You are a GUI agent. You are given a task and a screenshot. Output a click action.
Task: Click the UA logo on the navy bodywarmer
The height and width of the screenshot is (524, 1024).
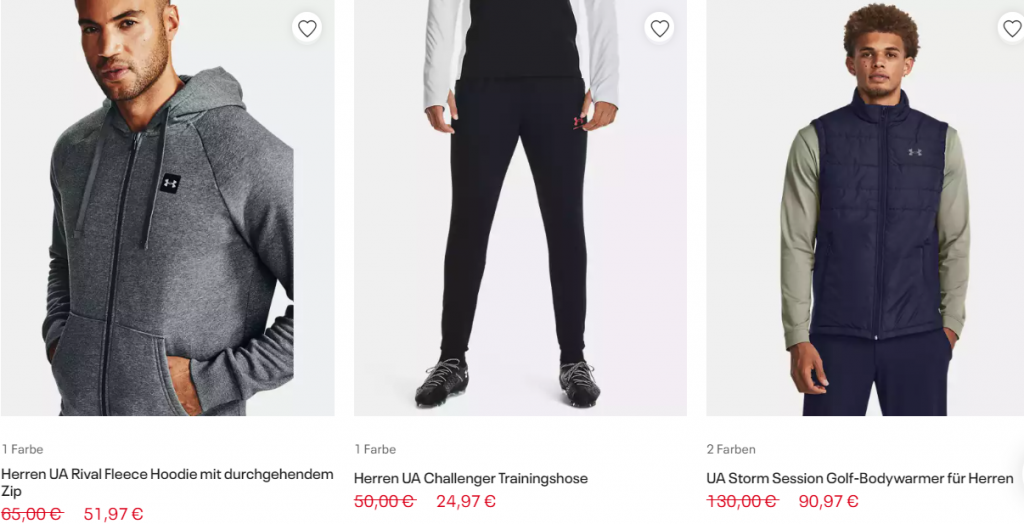pyautogui.click(x=914, y=152)
